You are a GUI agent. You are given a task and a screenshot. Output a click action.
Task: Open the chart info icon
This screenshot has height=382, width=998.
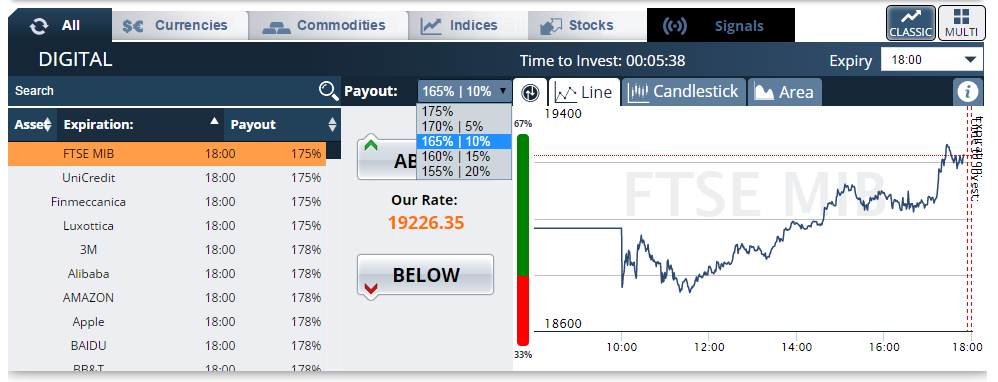pos(968,92)
